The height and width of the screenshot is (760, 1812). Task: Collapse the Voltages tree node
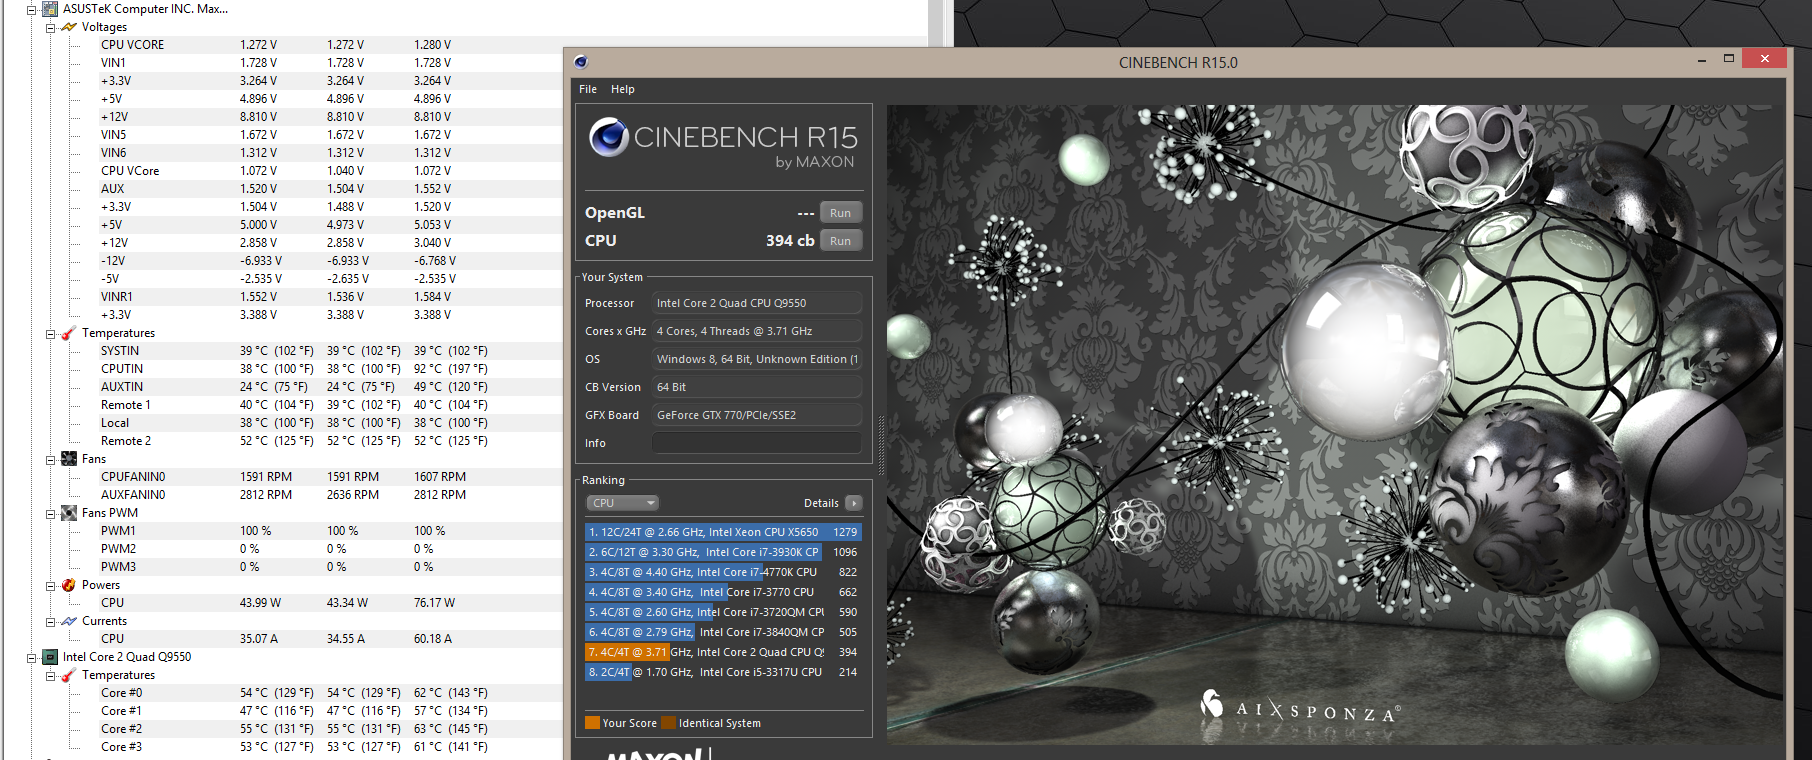[50, 27]
